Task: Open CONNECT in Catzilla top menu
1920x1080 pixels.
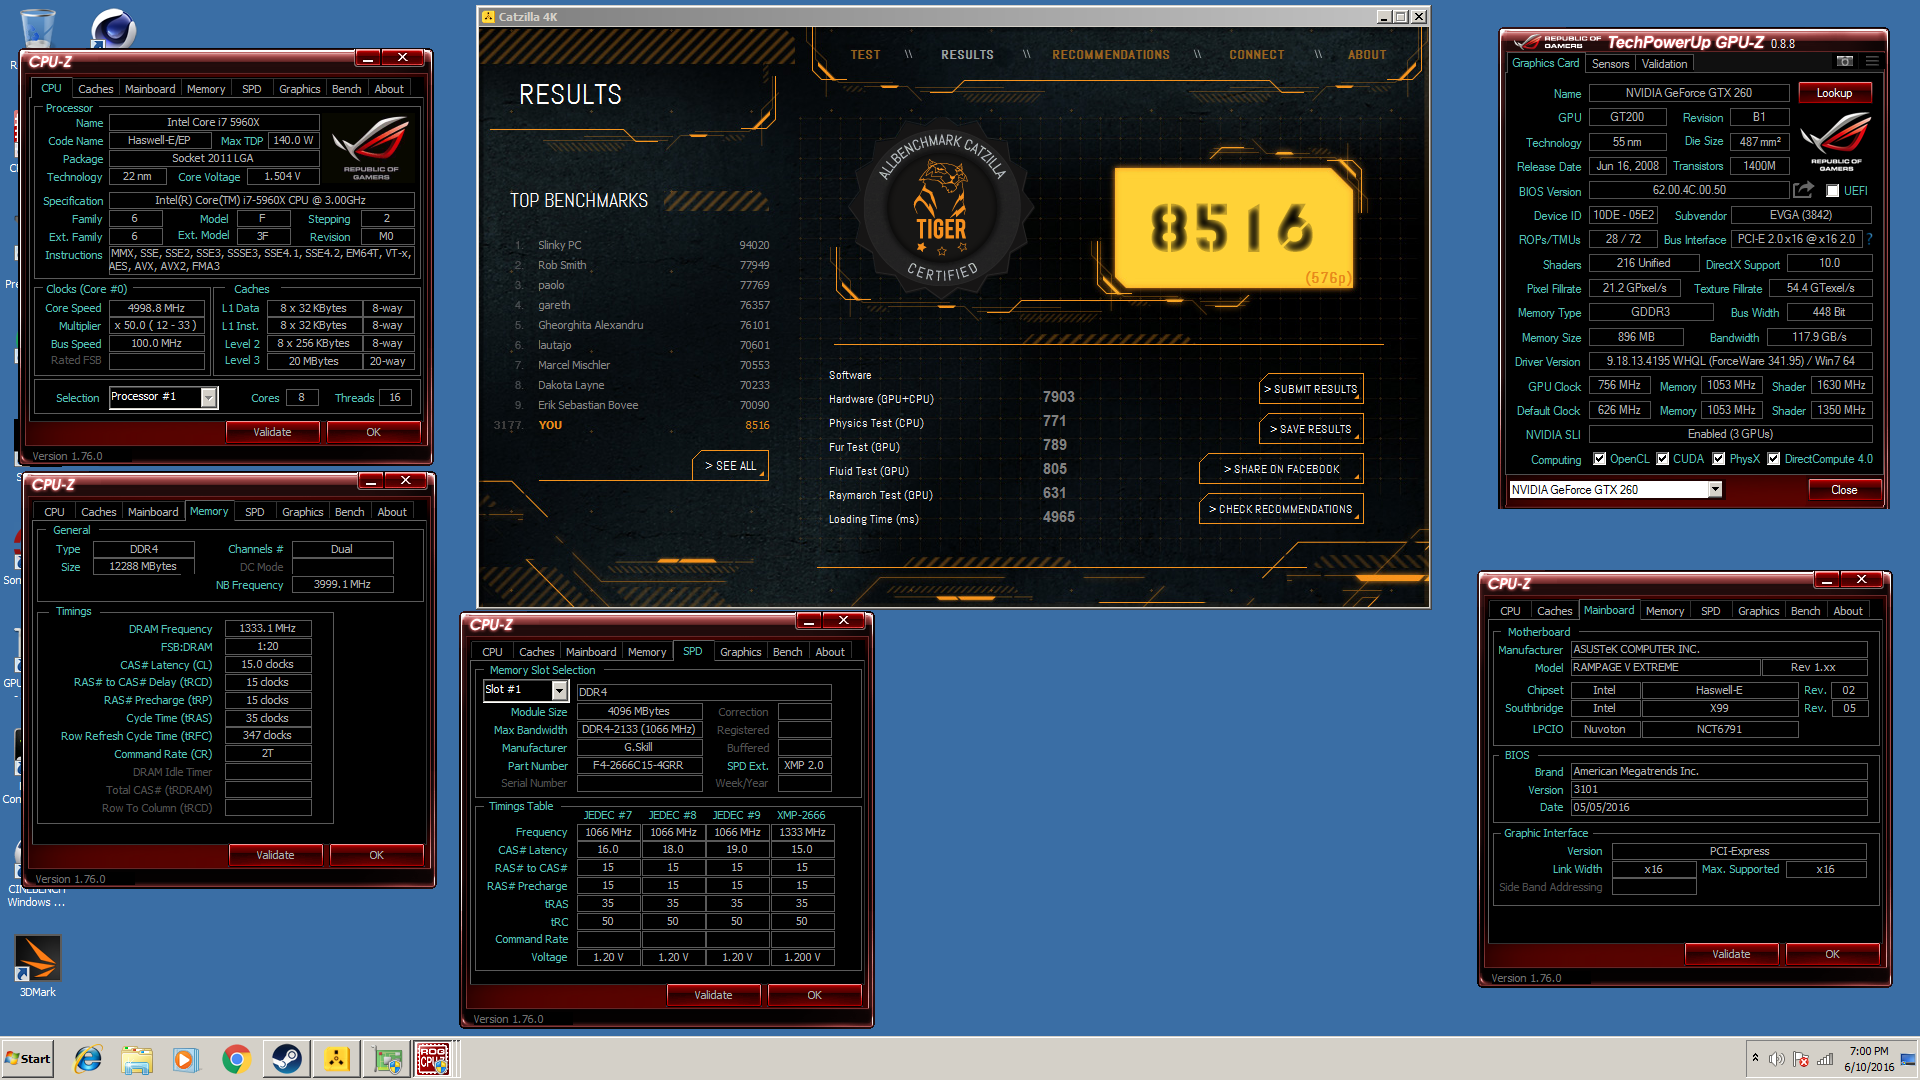Action: click(x=1257, y=55)
